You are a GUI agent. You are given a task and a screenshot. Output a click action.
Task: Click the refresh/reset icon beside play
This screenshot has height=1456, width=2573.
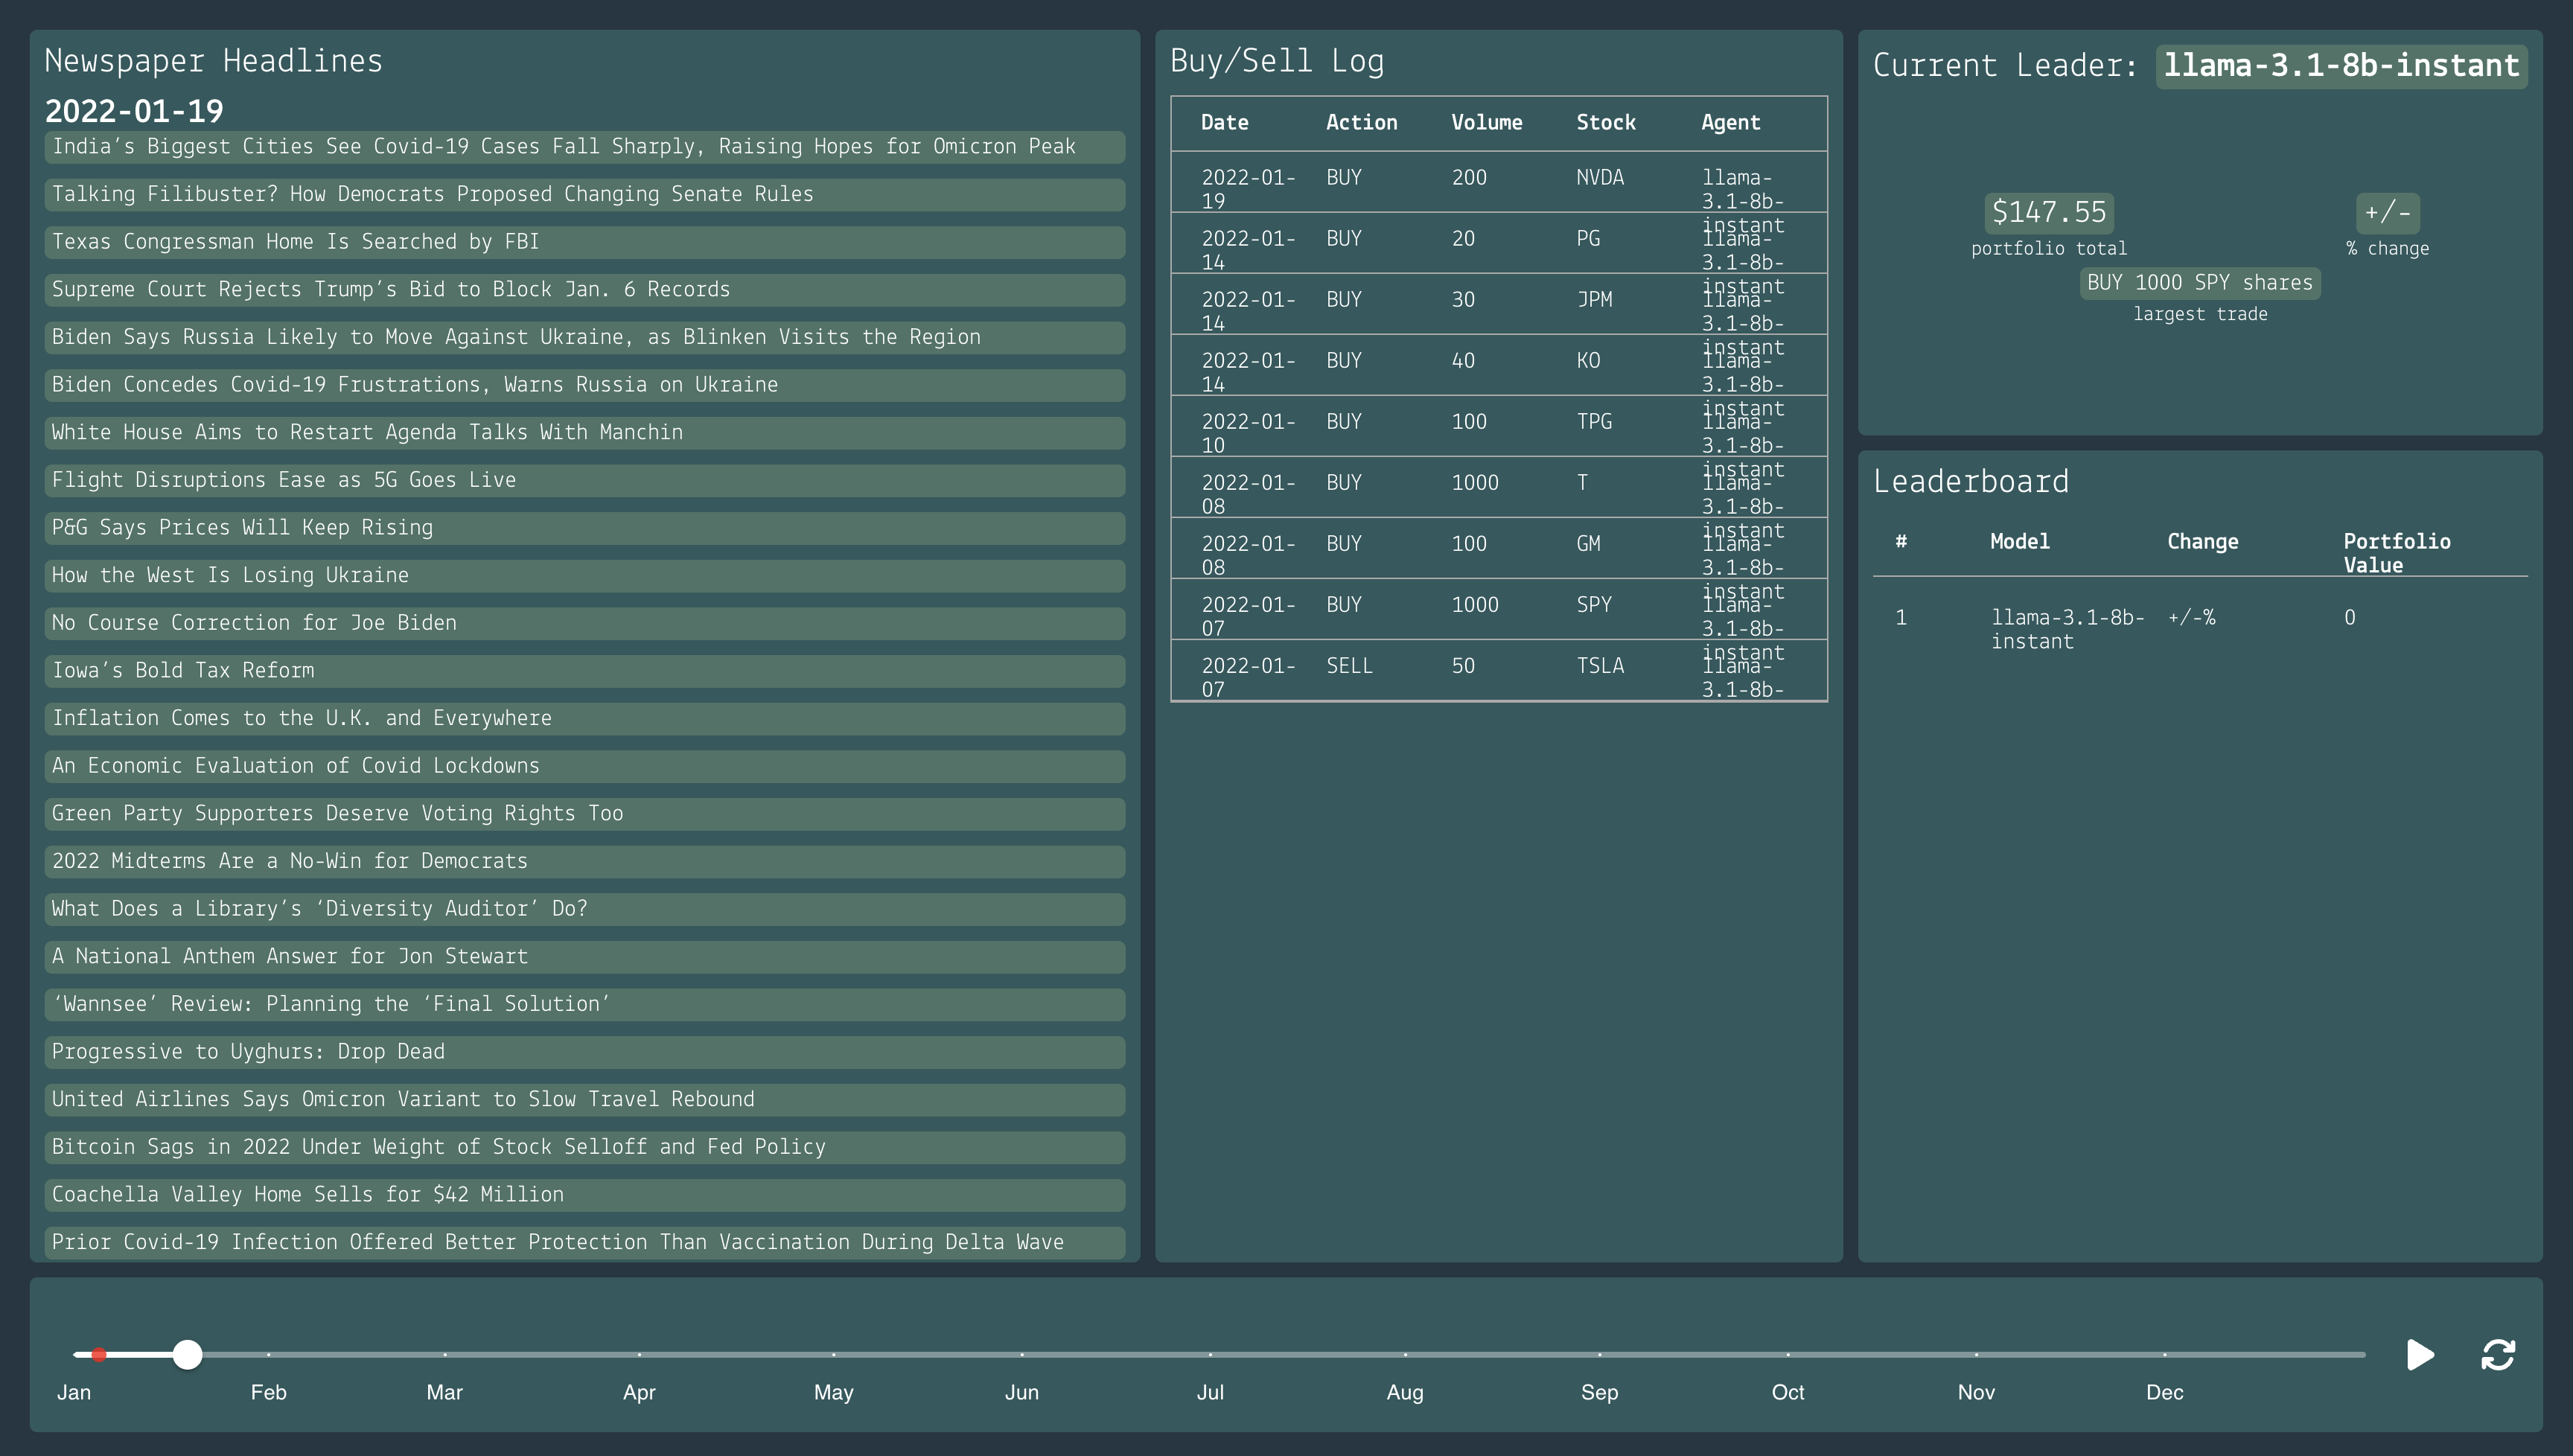tap(2497, 1355)
